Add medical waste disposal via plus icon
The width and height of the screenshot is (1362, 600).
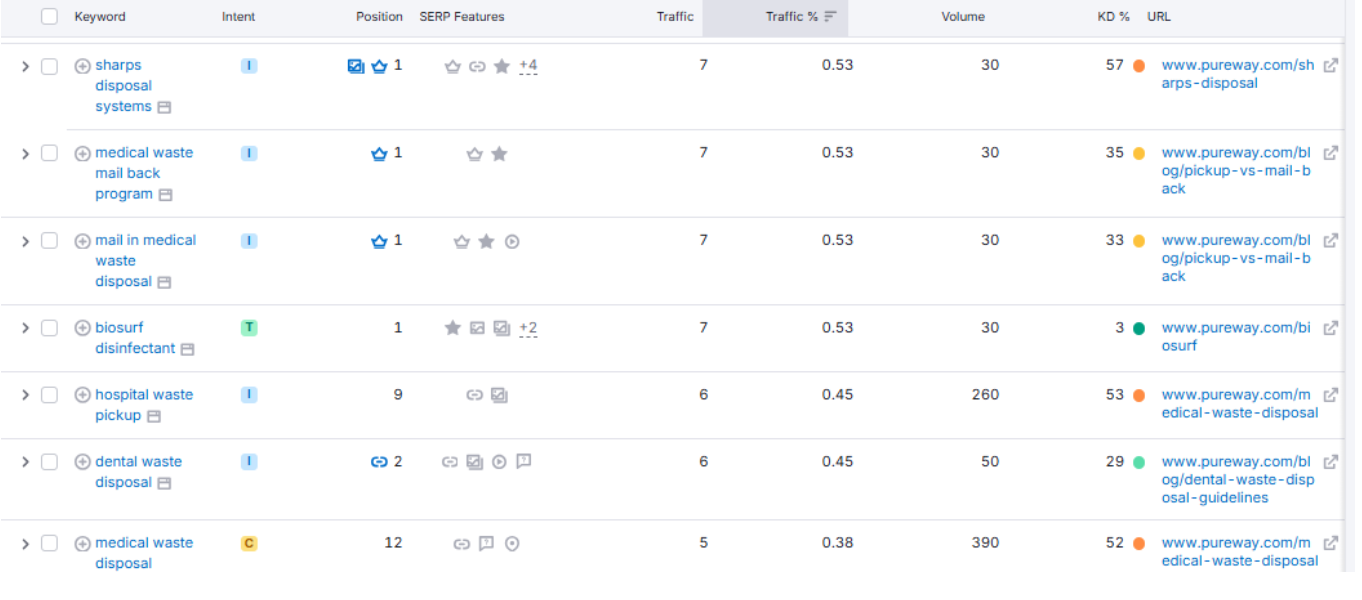(x=83, y=543)
